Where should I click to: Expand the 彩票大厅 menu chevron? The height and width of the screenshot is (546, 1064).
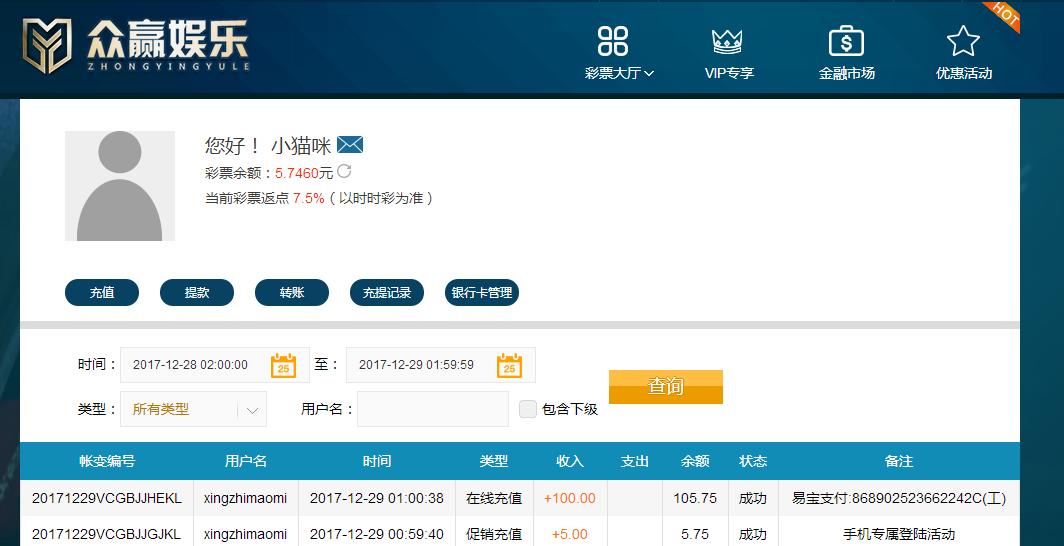click(649, 73)
